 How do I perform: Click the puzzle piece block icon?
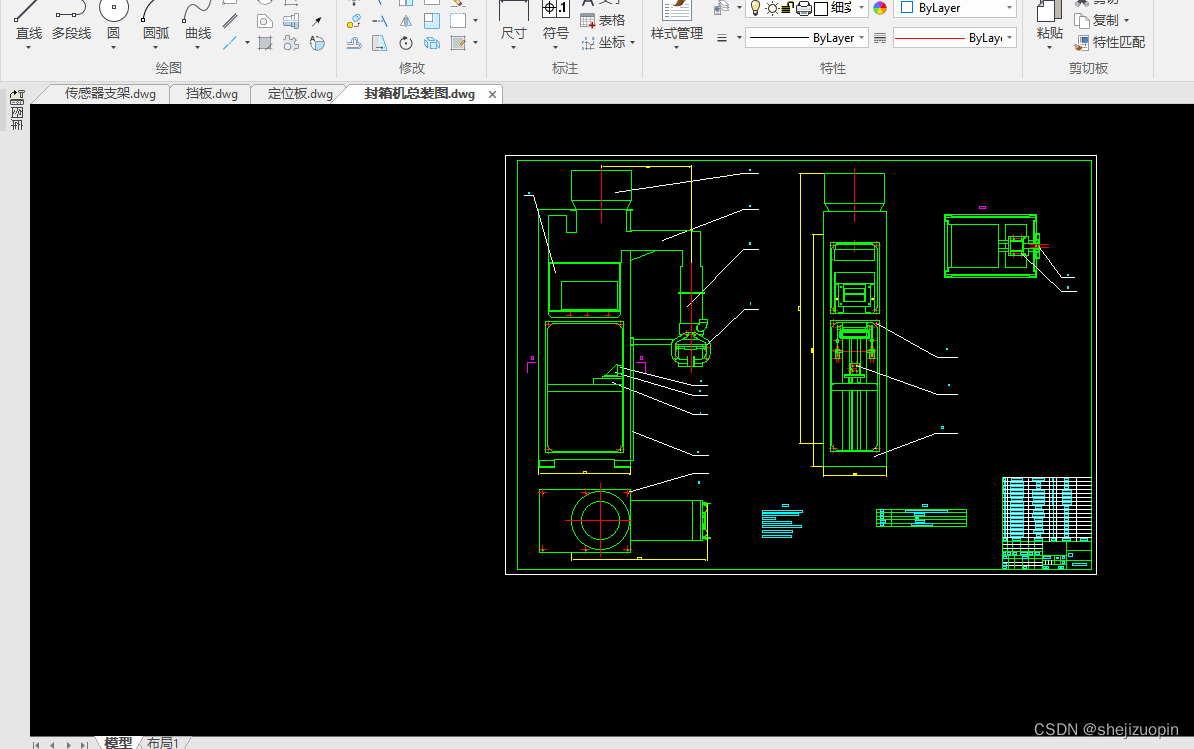point(291,43)
